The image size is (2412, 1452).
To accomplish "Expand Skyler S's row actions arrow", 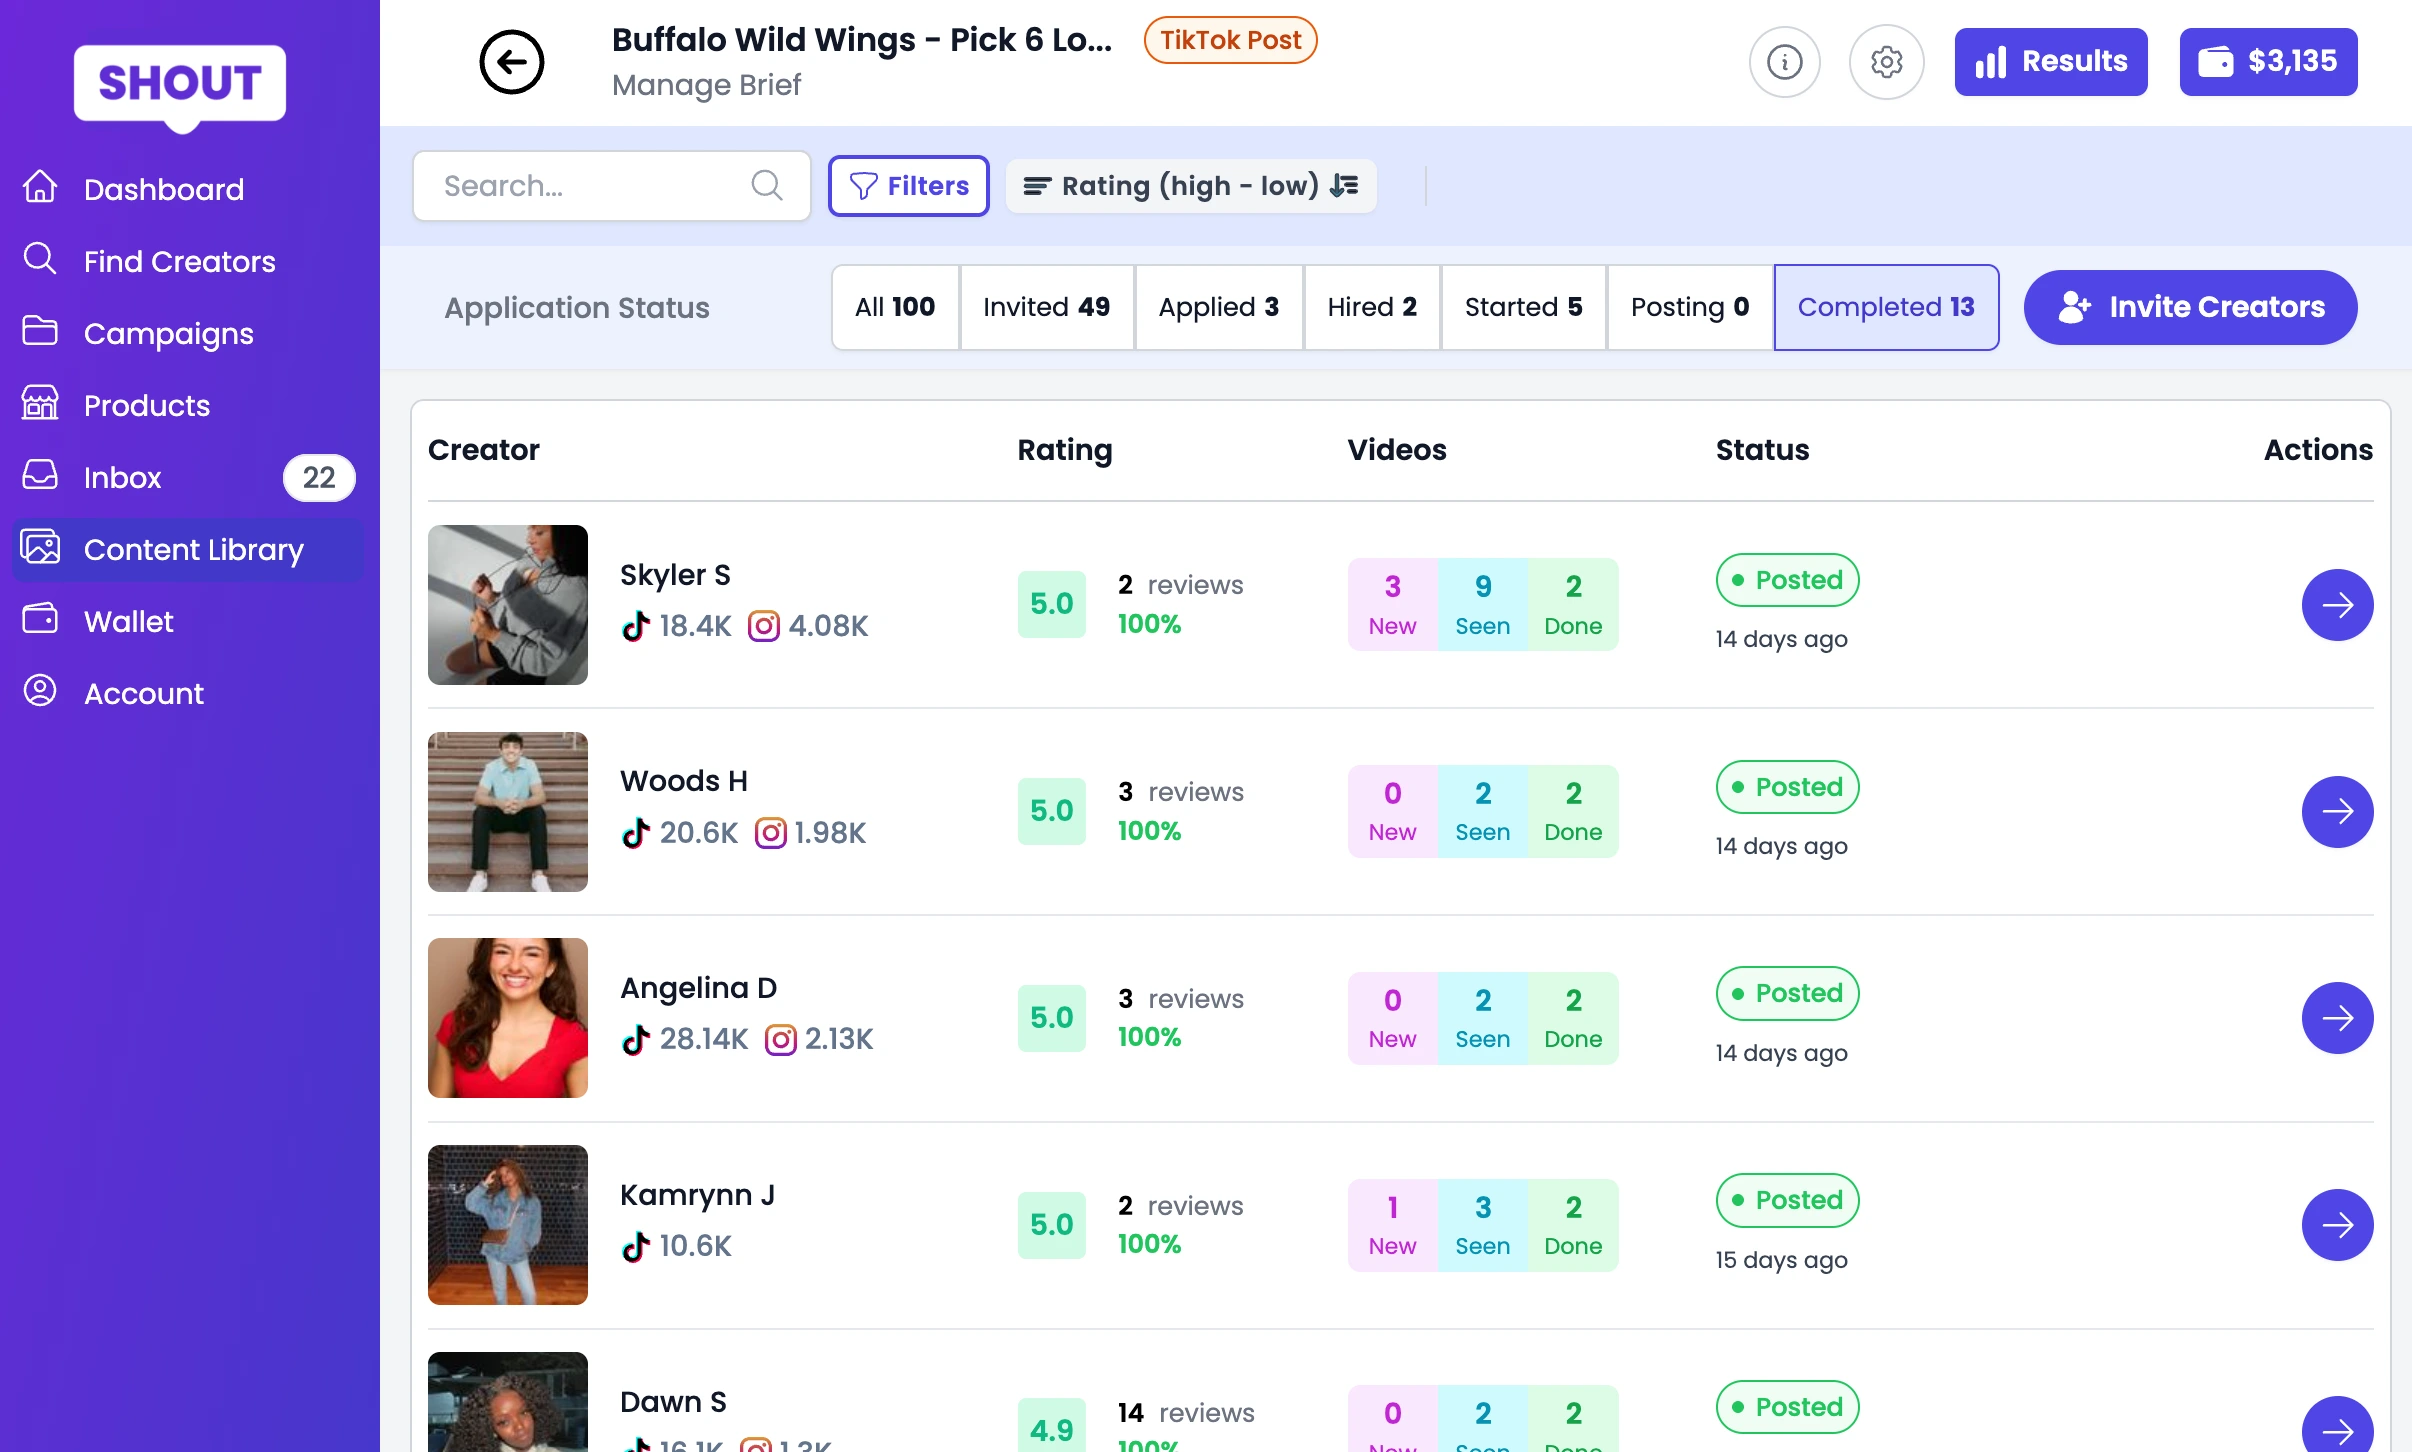I will (x=2338, y=604).
